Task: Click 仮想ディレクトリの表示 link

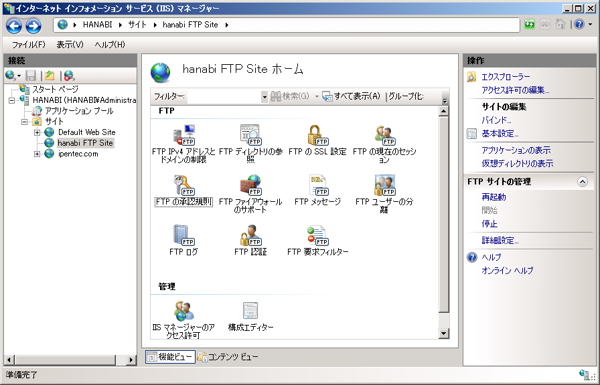Action: click(x=517, y=163)
